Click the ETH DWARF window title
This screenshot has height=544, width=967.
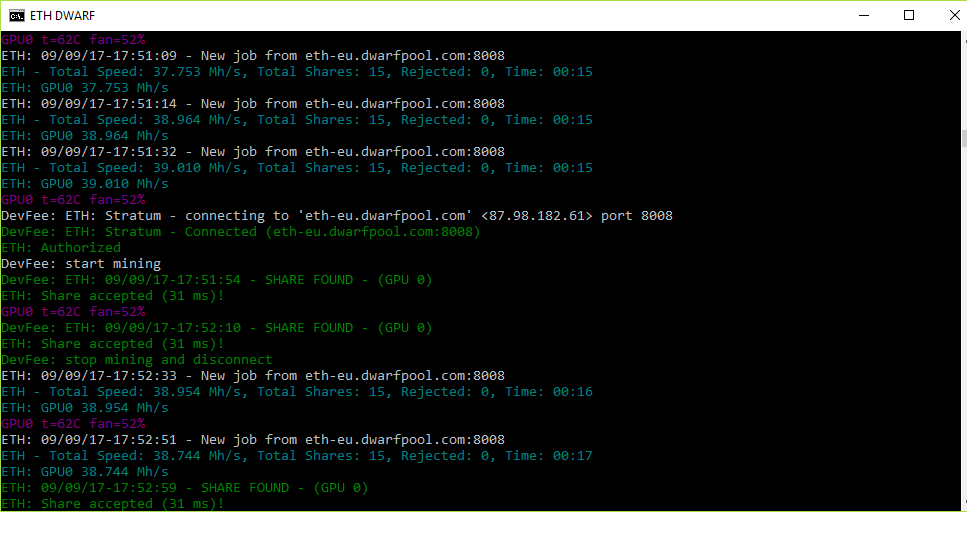click(x=62, y=15)
